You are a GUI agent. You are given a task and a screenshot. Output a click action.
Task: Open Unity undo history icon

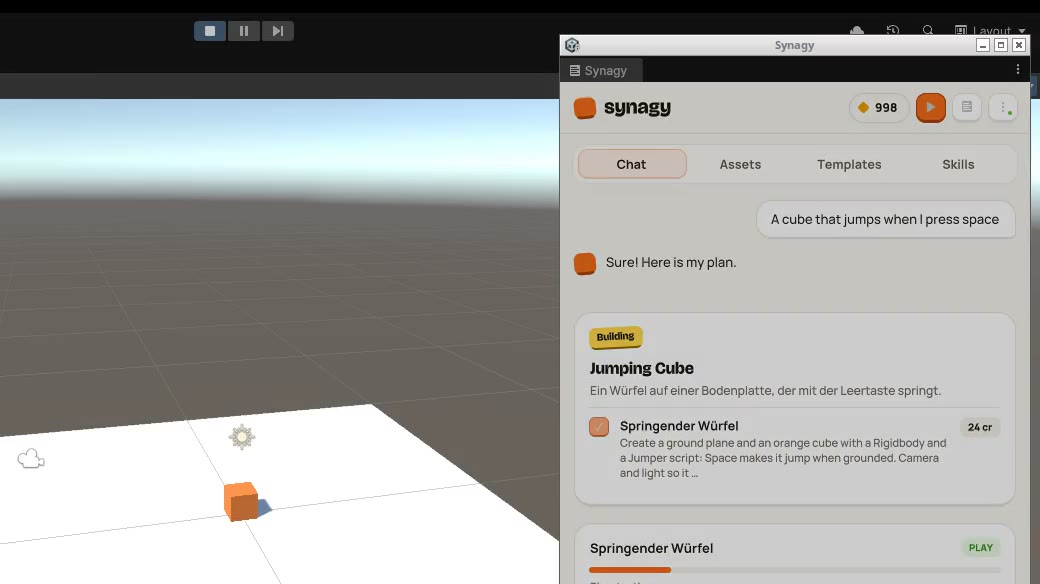tap(893, 31)
